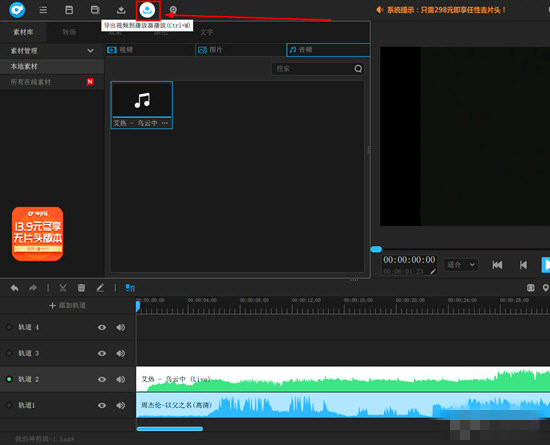Click the trash delete icon

(81, 288)
